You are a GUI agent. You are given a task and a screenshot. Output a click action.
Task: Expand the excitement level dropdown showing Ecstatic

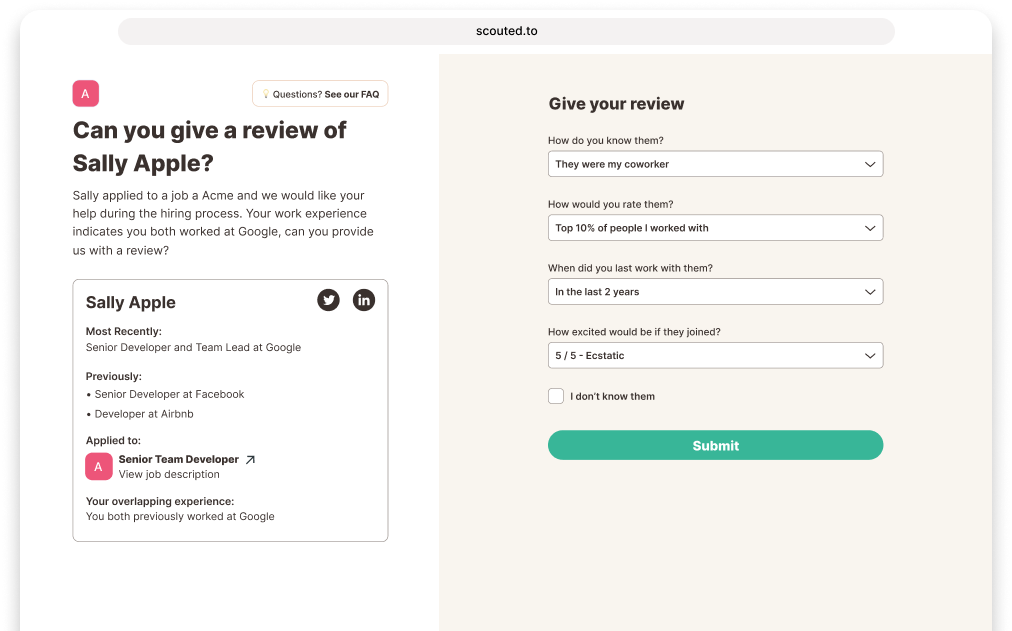point(715,356)
